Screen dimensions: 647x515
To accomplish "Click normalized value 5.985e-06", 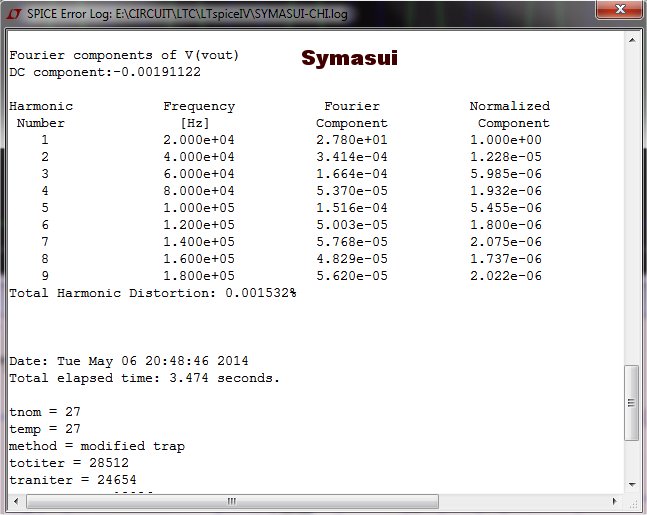I will tap(505, 174).
